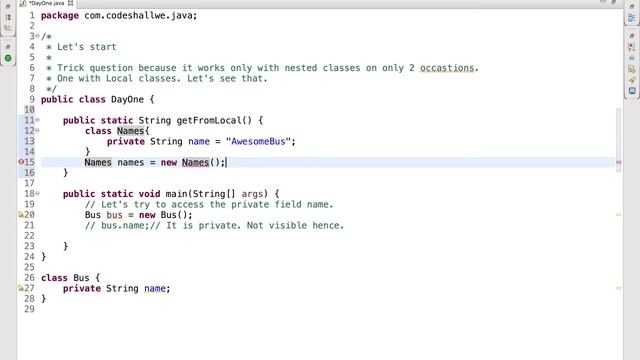Collapse the main method at line 18
This screenshot has height=360, width=640.
pos(38,193)
